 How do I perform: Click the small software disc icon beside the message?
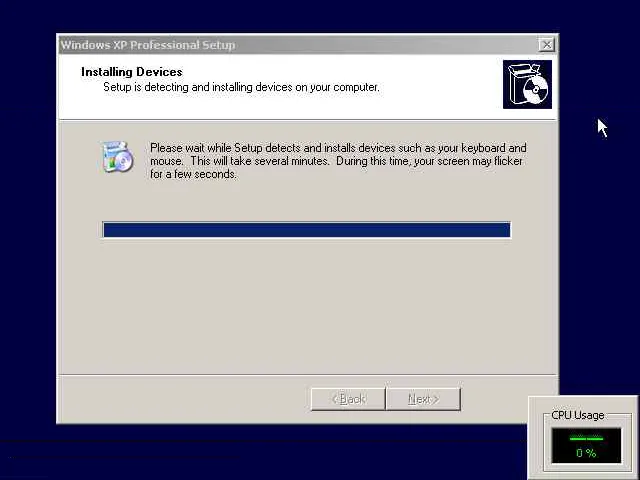coord(118,157)
